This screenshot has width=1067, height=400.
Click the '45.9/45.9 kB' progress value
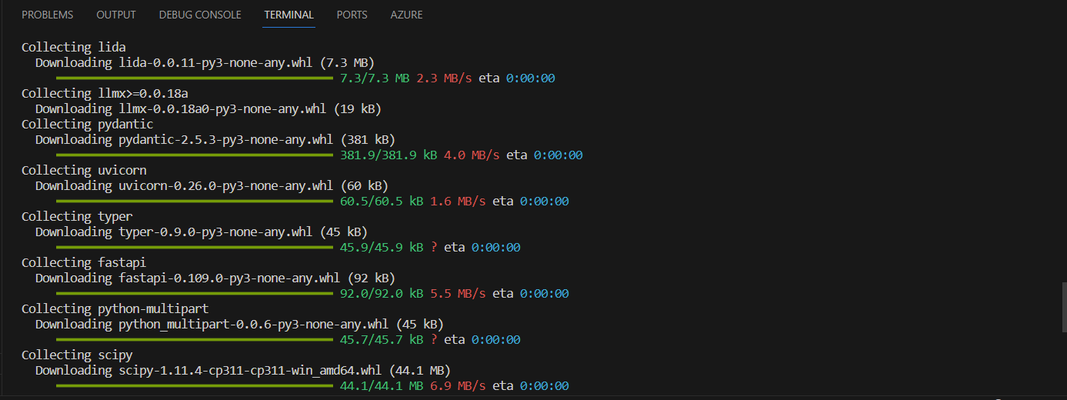pos(381,248)
